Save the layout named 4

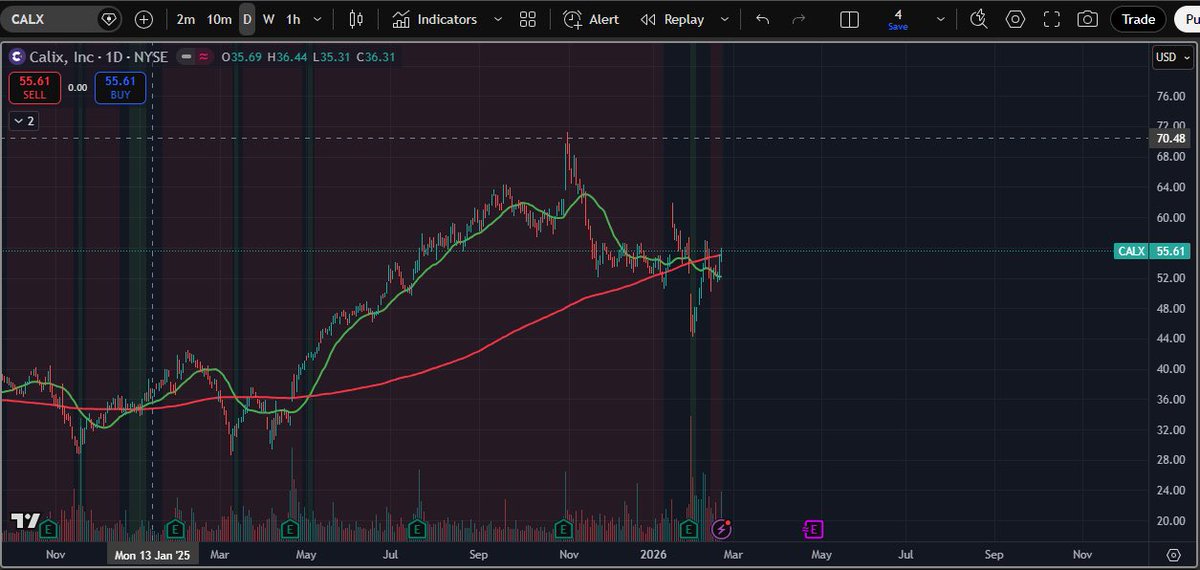(x=898, y=19)
